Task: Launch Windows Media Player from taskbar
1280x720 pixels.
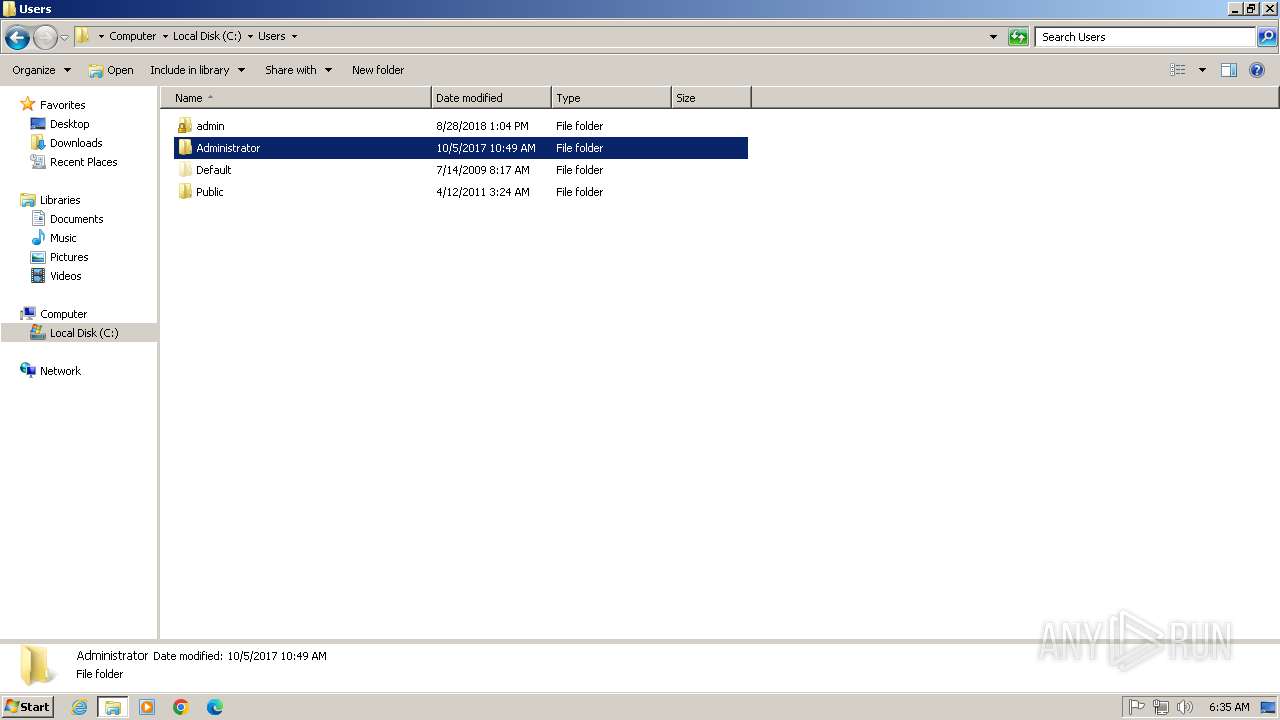Action: click(x=147, y=707)
